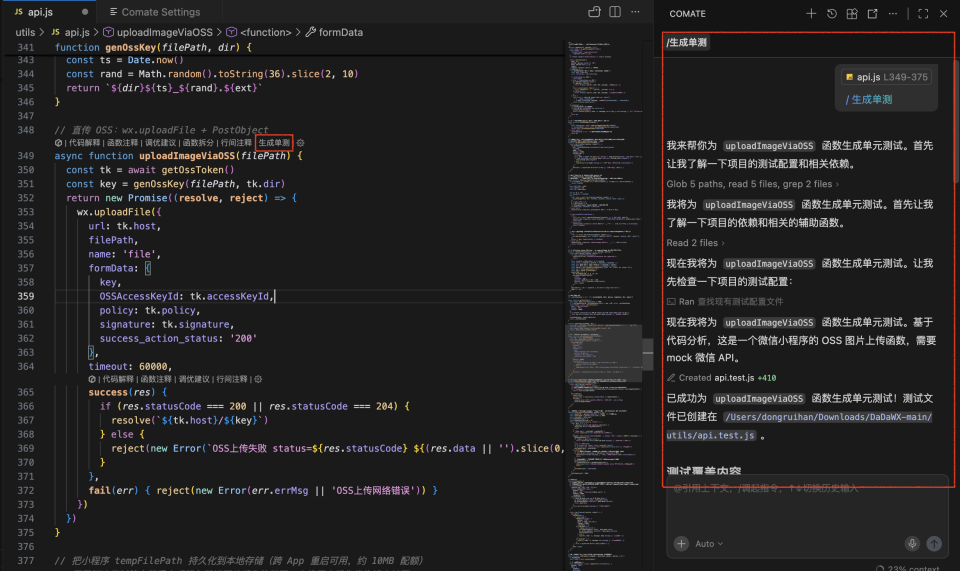Open gear settings beside 生成单测 code lens
The height and width of the screenshot is (571, 960).
300,143
